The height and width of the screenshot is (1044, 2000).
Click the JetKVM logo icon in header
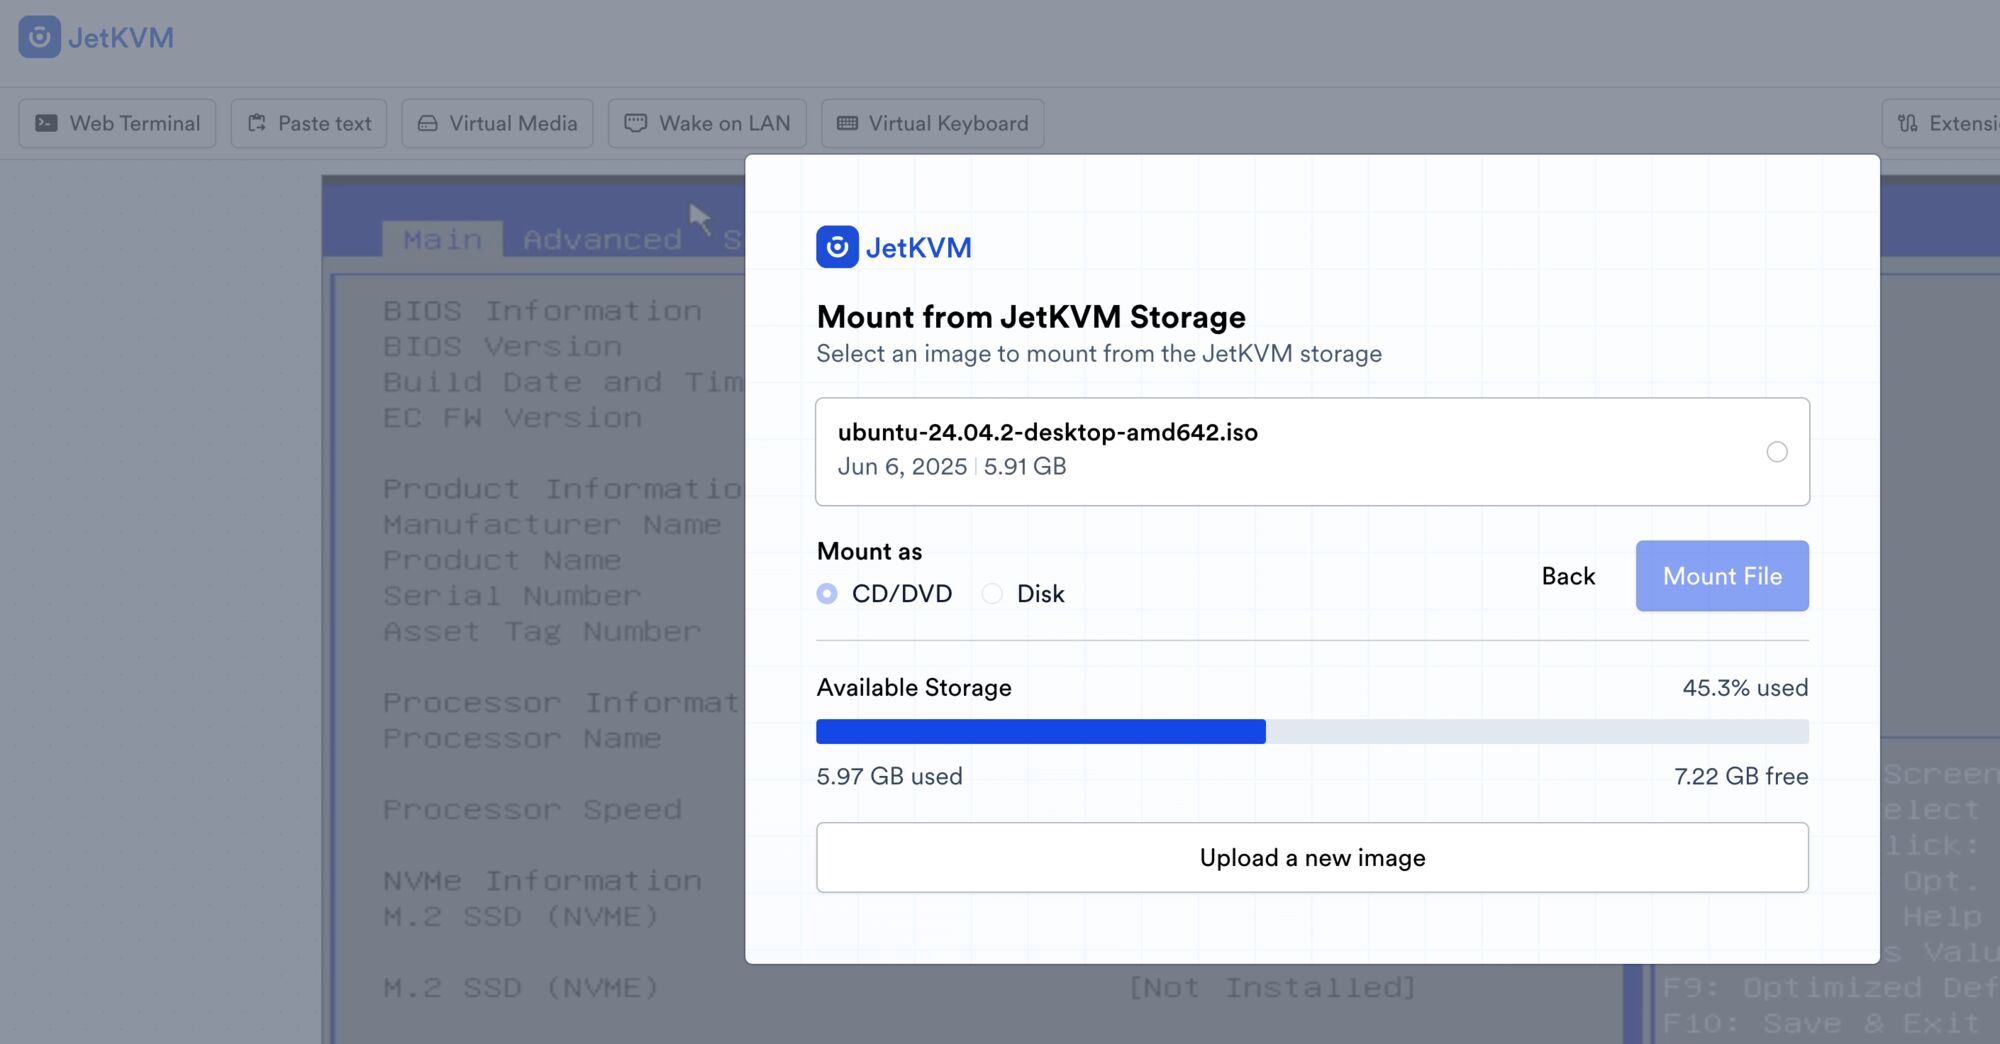pos(40,37)
